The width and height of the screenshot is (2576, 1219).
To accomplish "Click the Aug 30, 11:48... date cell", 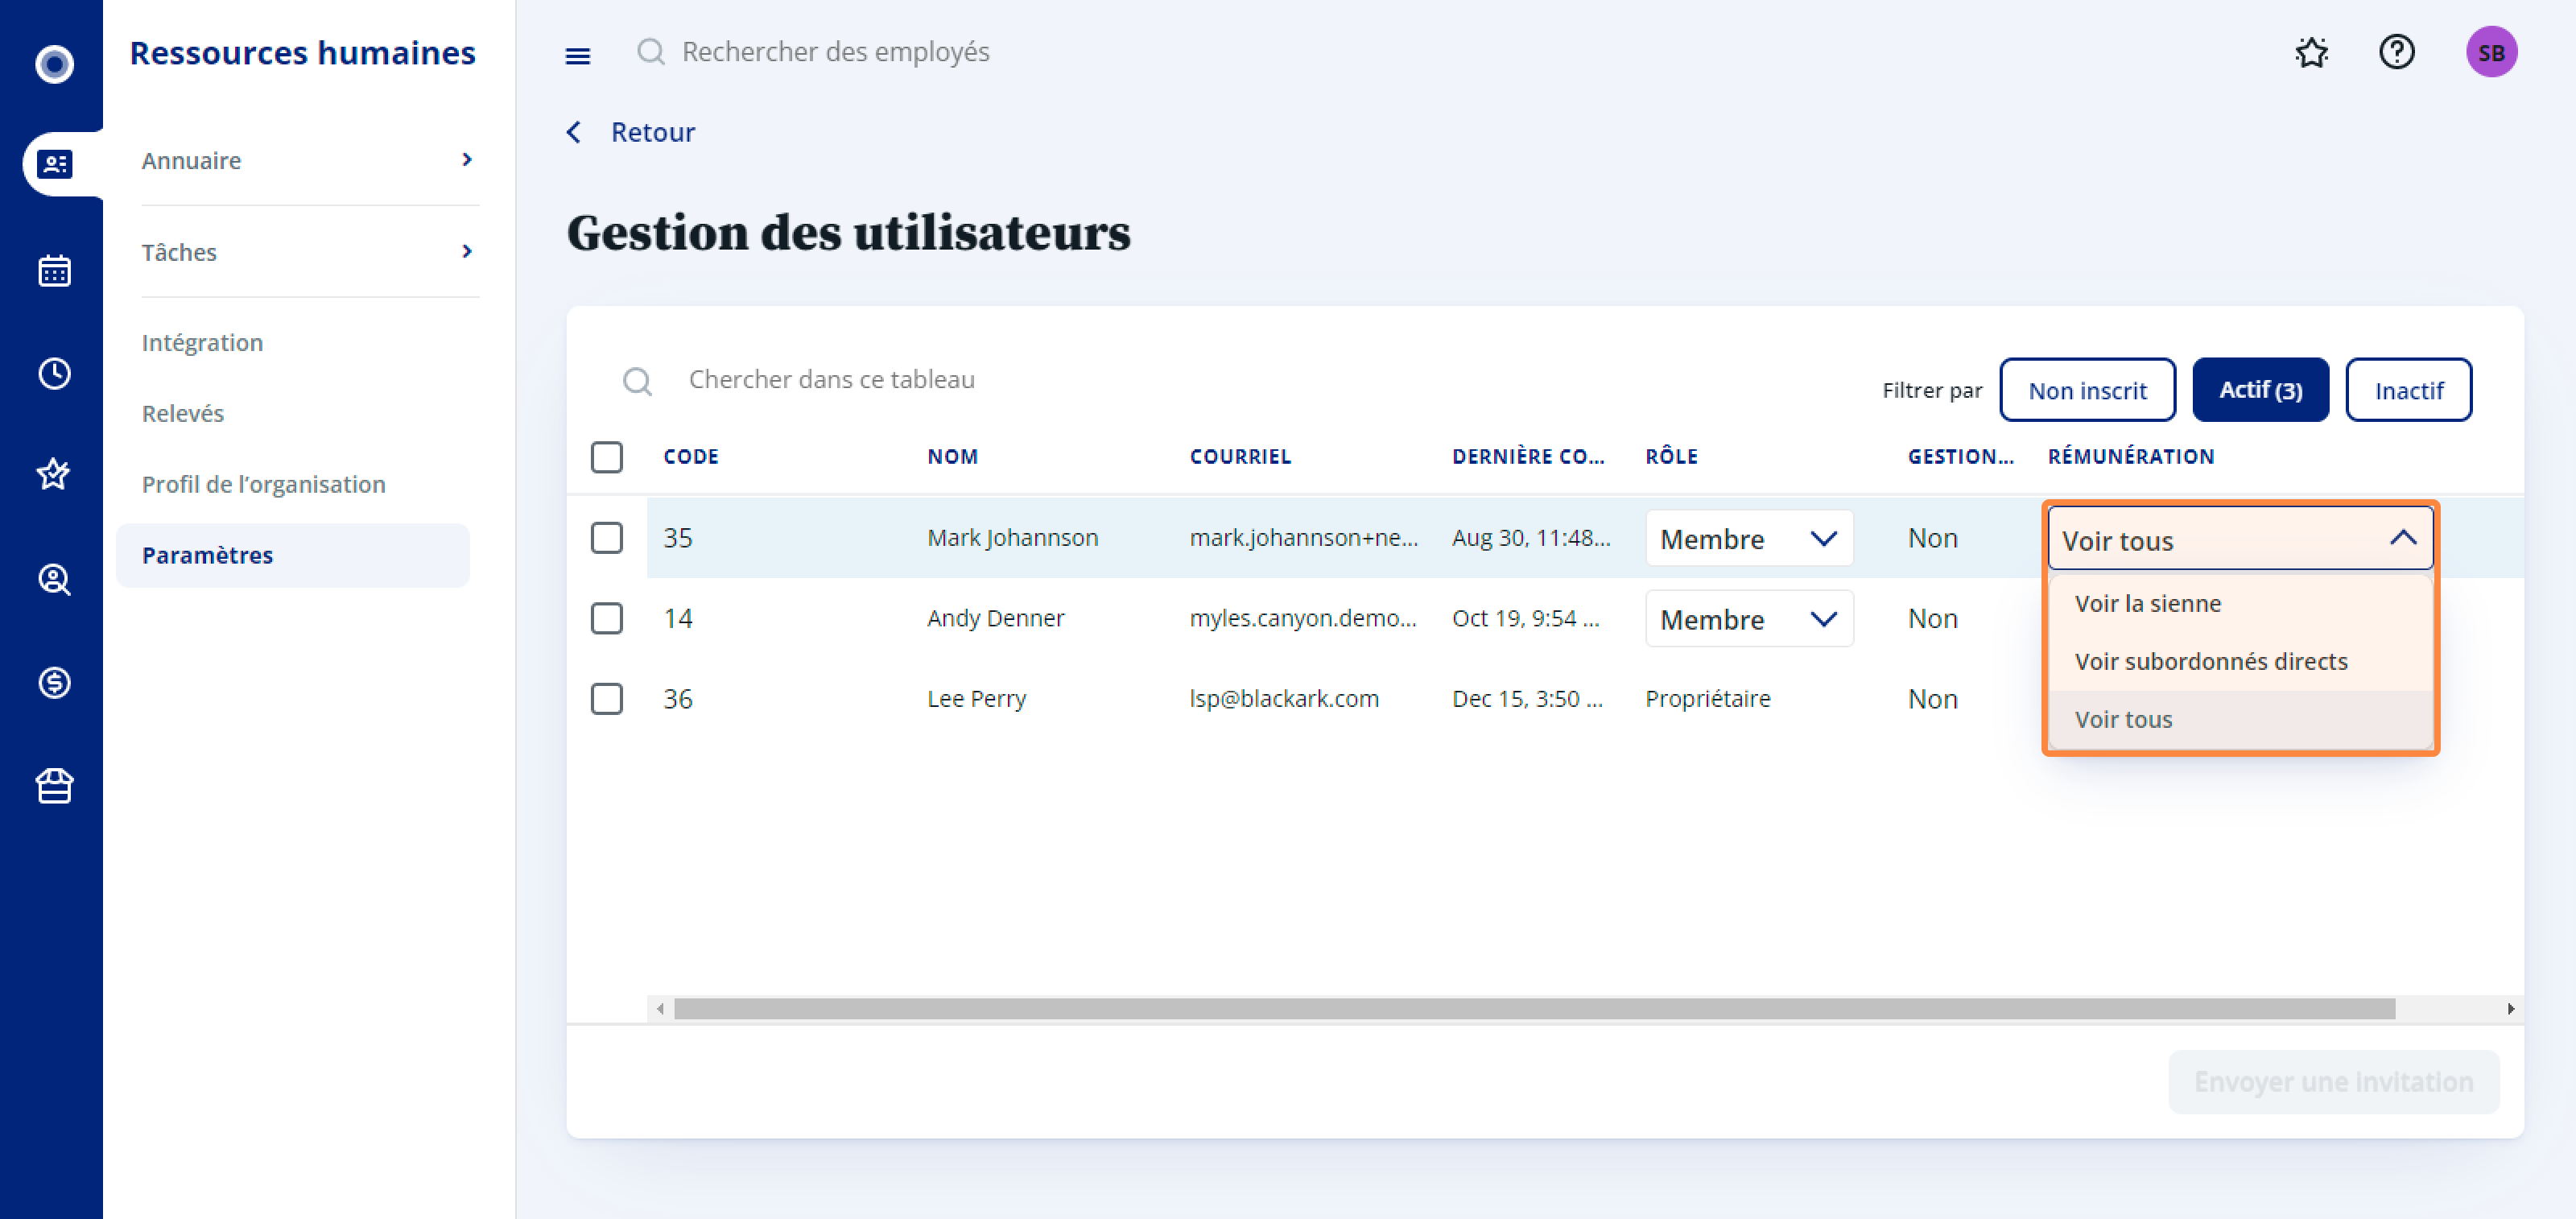I will pyautogui.click(x=1531, y=538).
